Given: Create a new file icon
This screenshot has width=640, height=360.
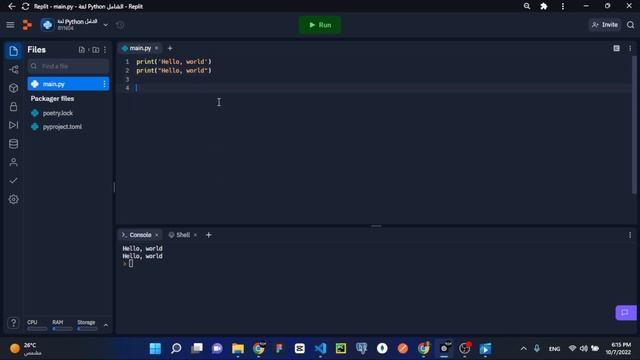Looking at the screenshot, I should pyautogui.click(x=82, y=50).
